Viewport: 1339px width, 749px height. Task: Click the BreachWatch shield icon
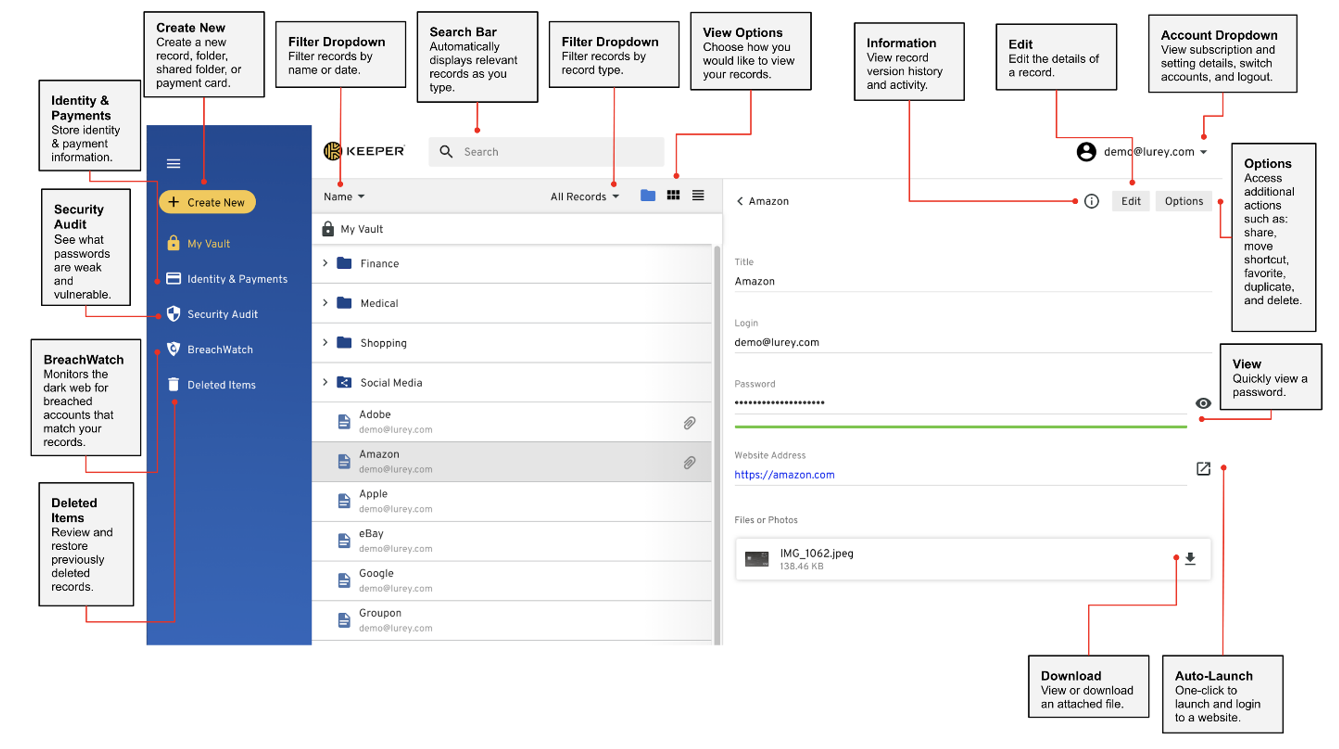tap(173, 349)
